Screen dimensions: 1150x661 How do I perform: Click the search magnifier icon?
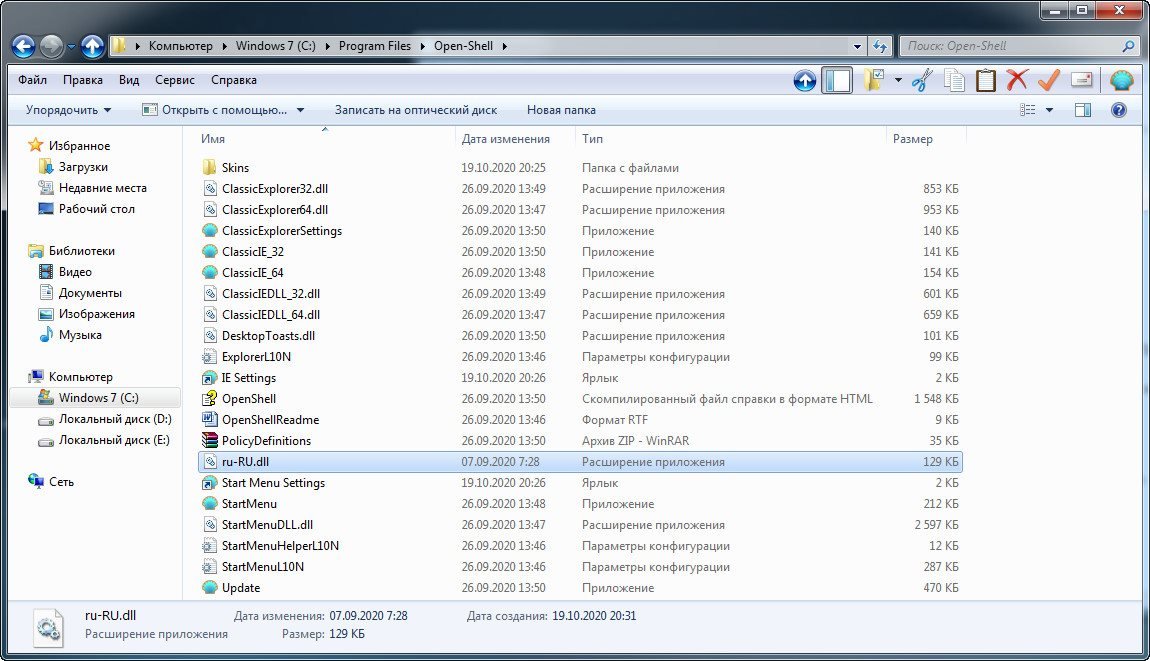(1128, 46)
